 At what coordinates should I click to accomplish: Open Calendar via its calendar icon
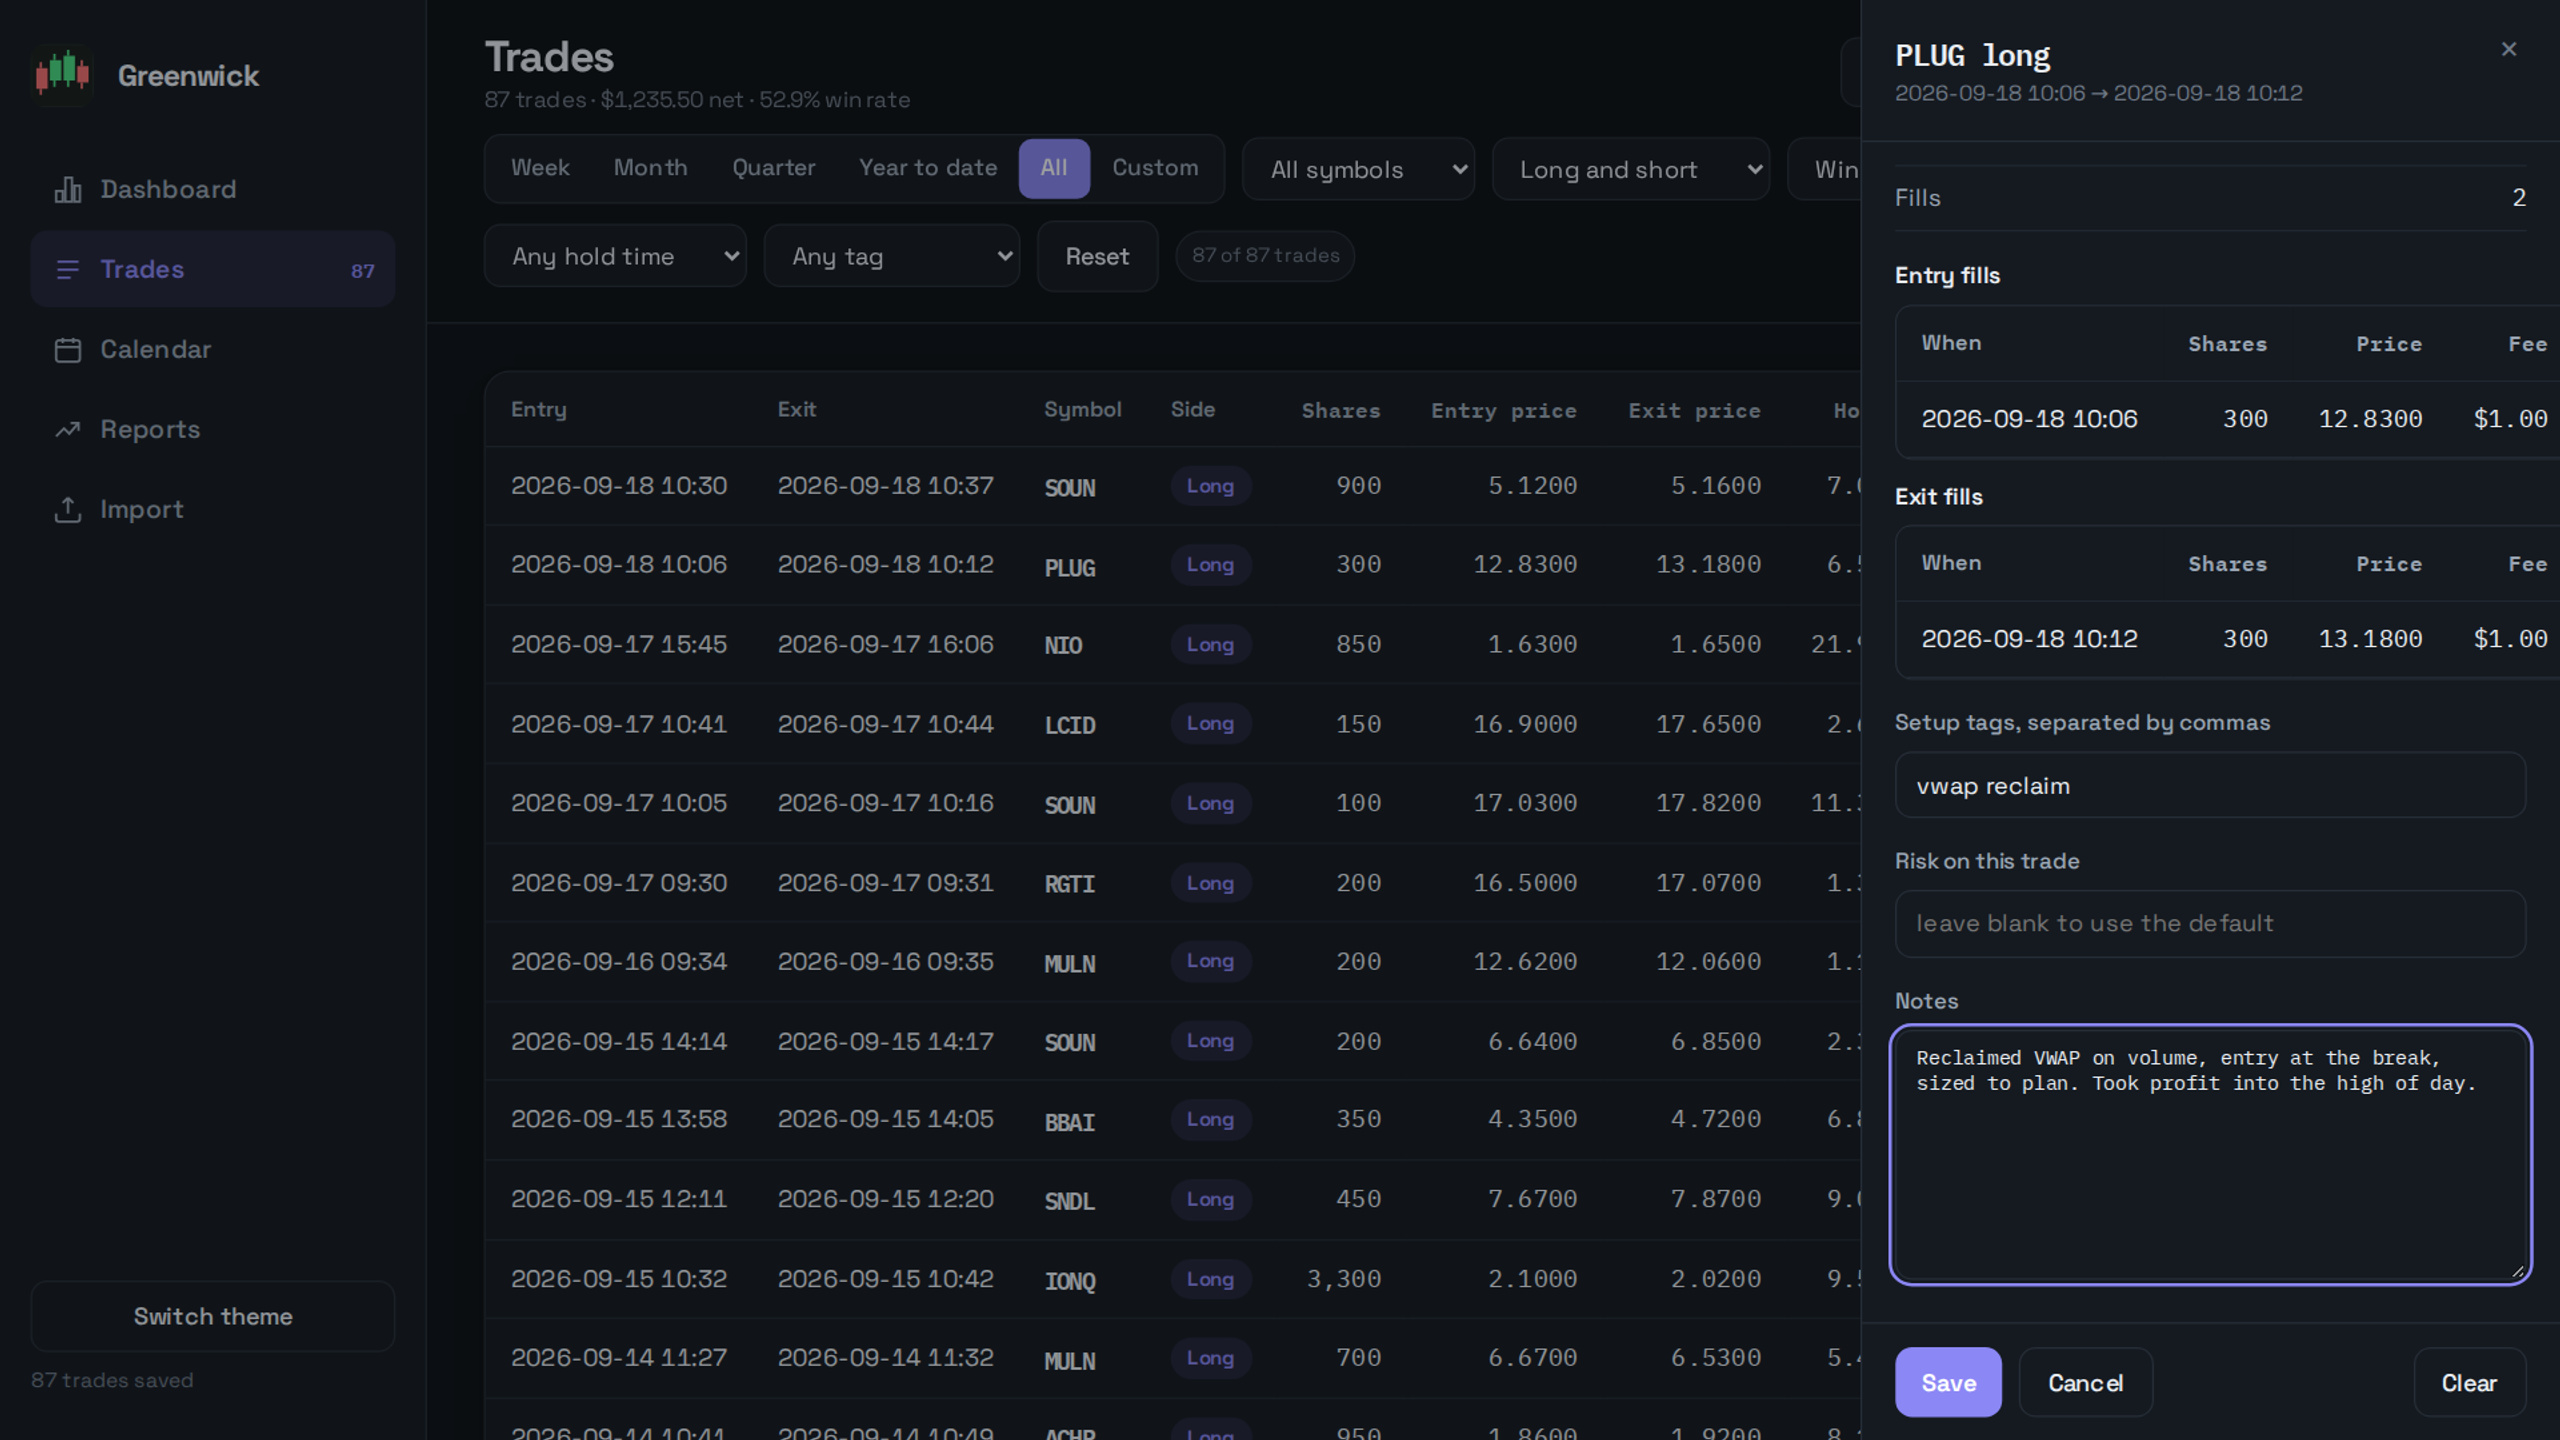67,349
